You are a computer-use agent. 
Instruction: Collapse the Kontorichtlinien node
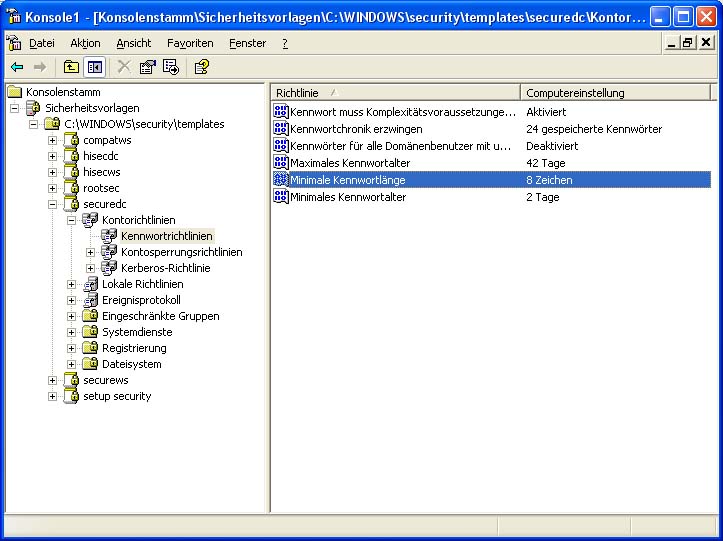(x=71, y=220)
